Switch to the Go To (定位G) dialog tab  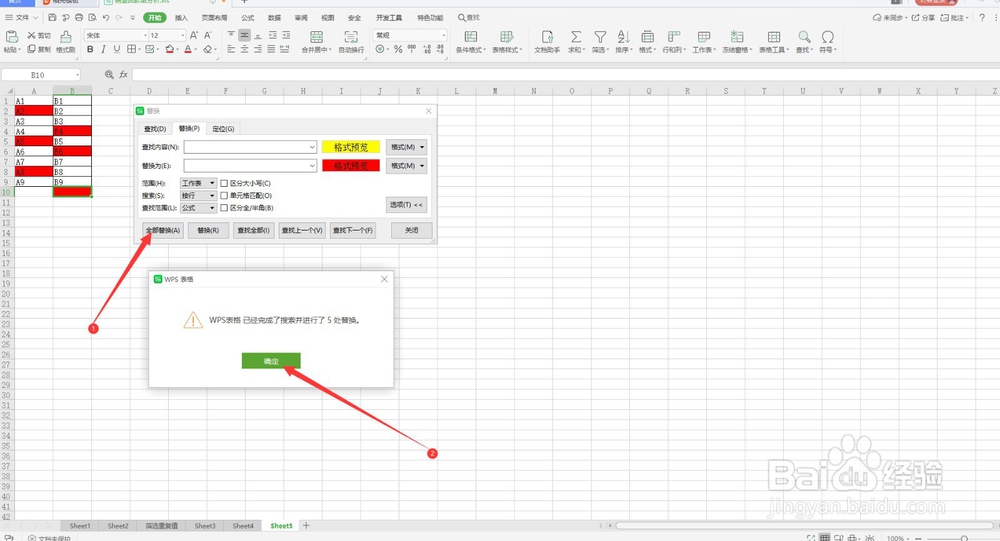(223, 129)
